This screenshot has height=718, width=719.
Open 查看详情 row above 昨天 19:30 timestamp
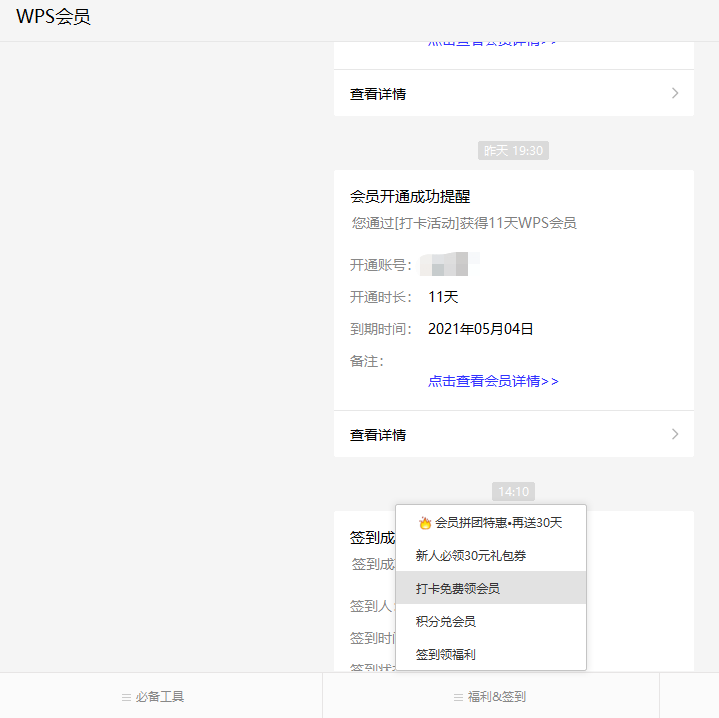pyautogui.click(x=514, y=93)
